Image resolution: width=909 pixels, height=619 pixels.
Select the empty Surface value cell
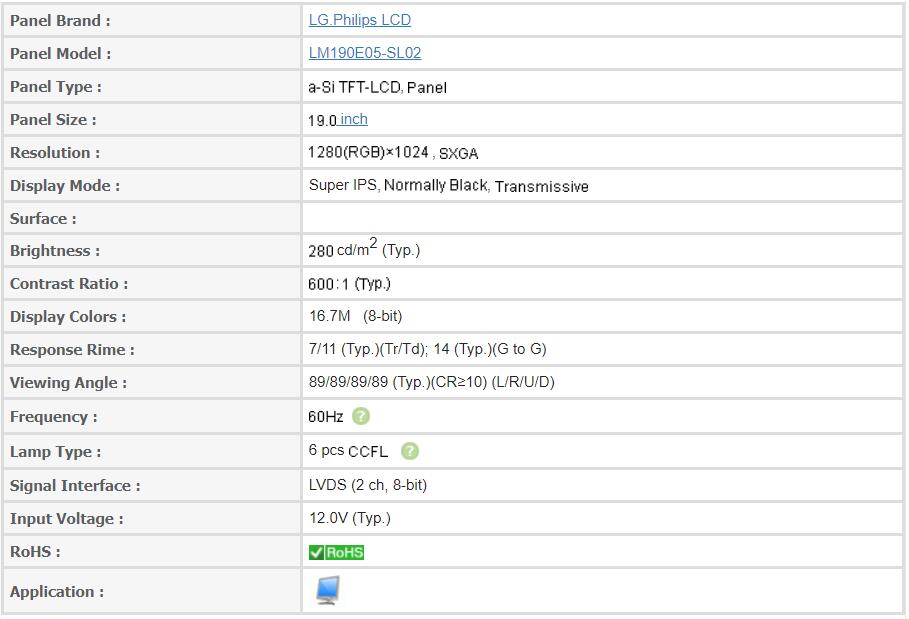pyautogui.click(x=602, y=219)
